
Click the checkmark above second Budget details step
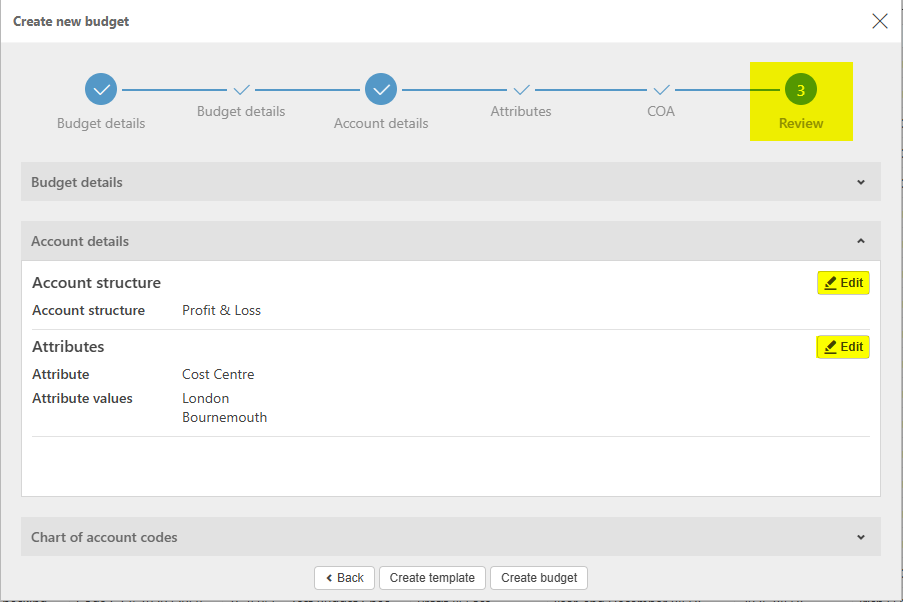click(241, 90)
